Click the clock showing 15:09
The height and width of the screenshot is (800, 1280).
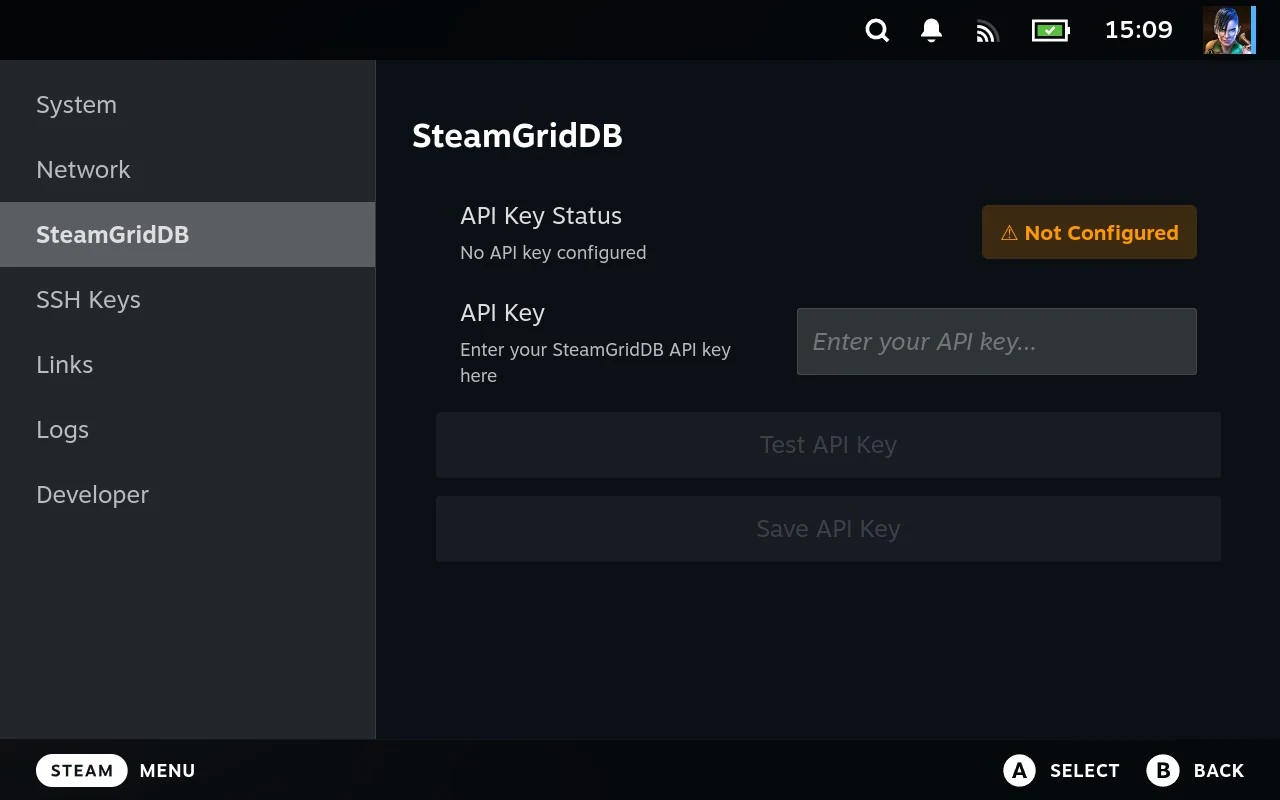tap(1138, 30)
